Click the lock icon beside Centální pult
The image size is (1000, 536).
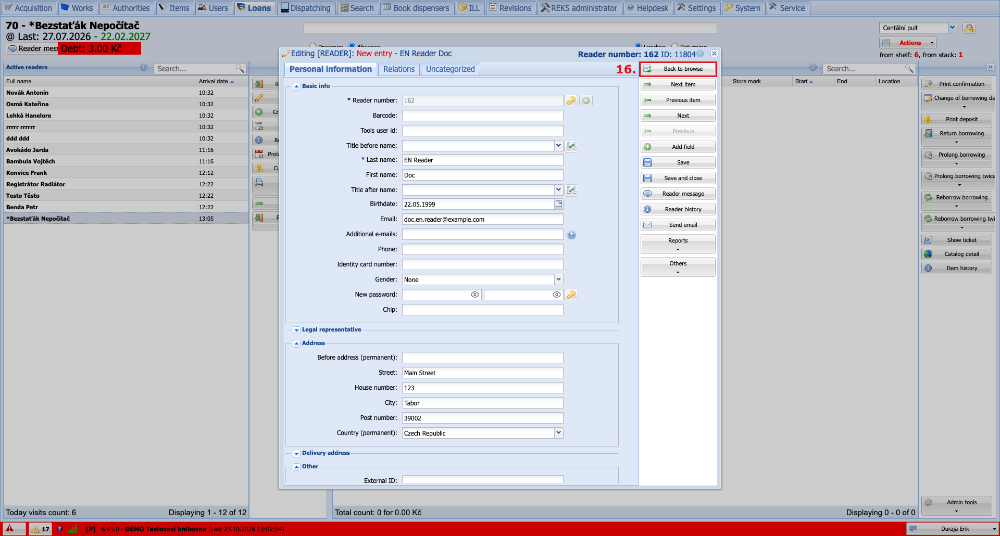coord(969,28)
